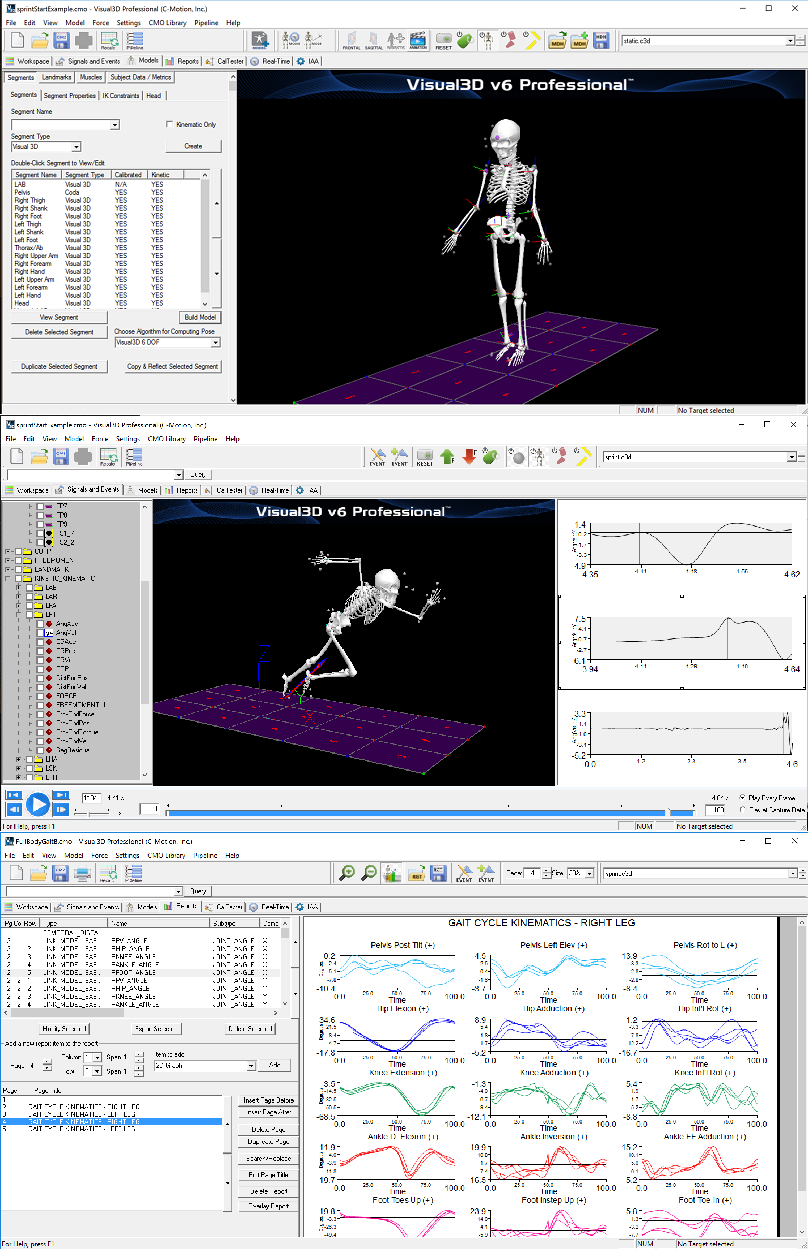Click RESET icon in top window toolbar
This screenshot has width=809, height=1251.
pos(443,40)
